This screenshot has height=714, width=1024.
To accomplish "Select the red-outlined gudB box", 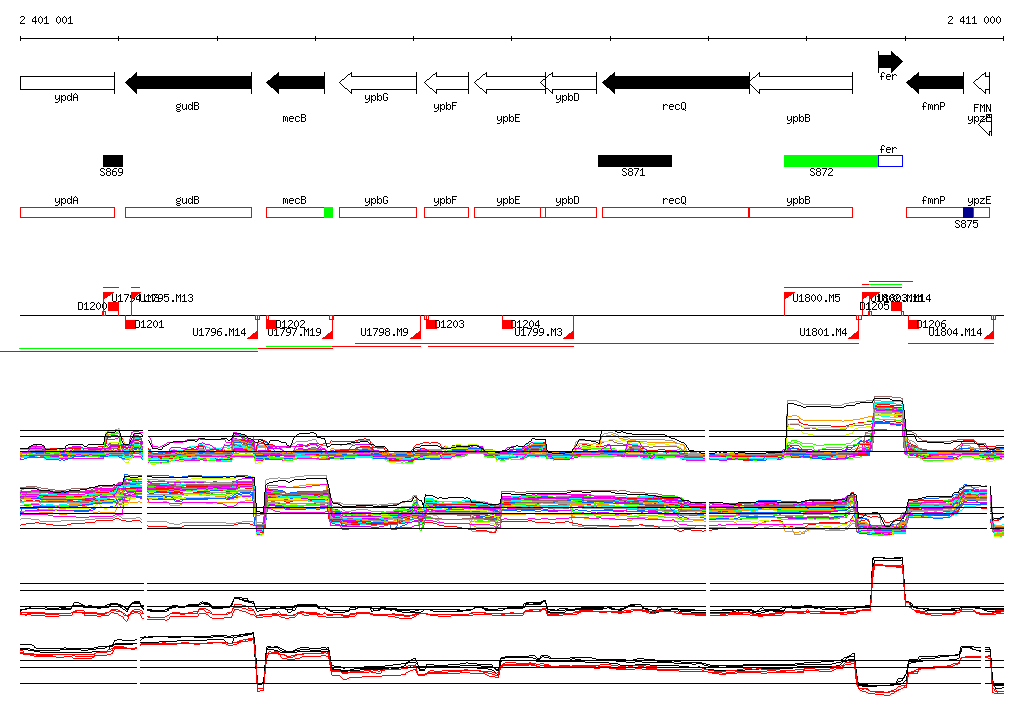I will pos(188,212).
